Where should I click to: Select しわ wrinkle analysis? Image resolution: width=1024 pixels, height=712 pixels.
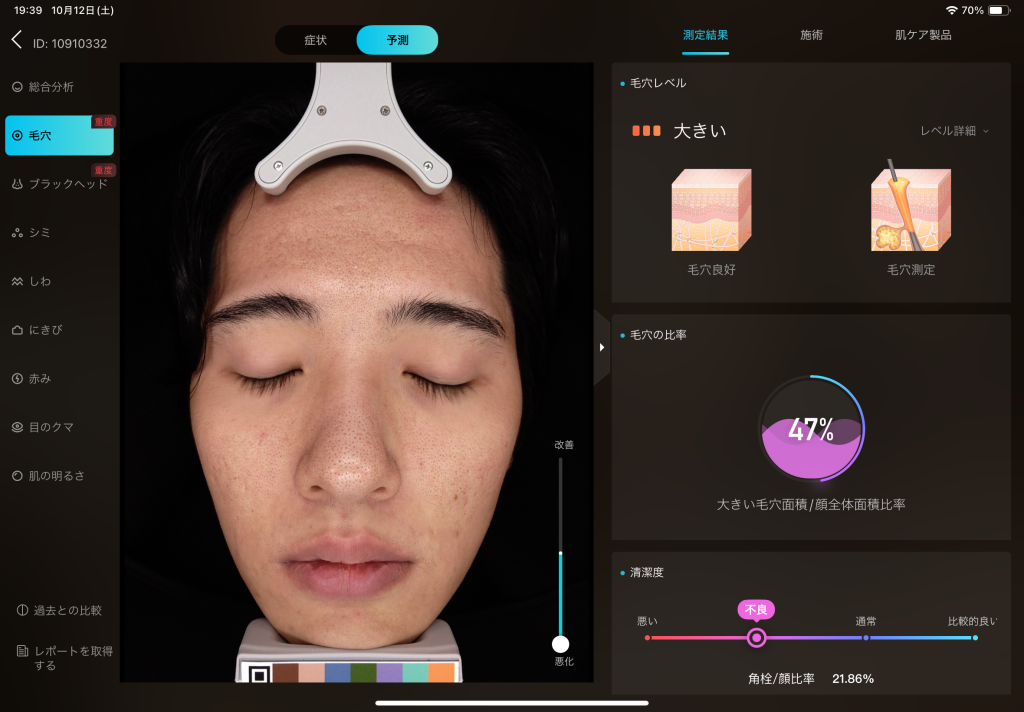(40, 282)
